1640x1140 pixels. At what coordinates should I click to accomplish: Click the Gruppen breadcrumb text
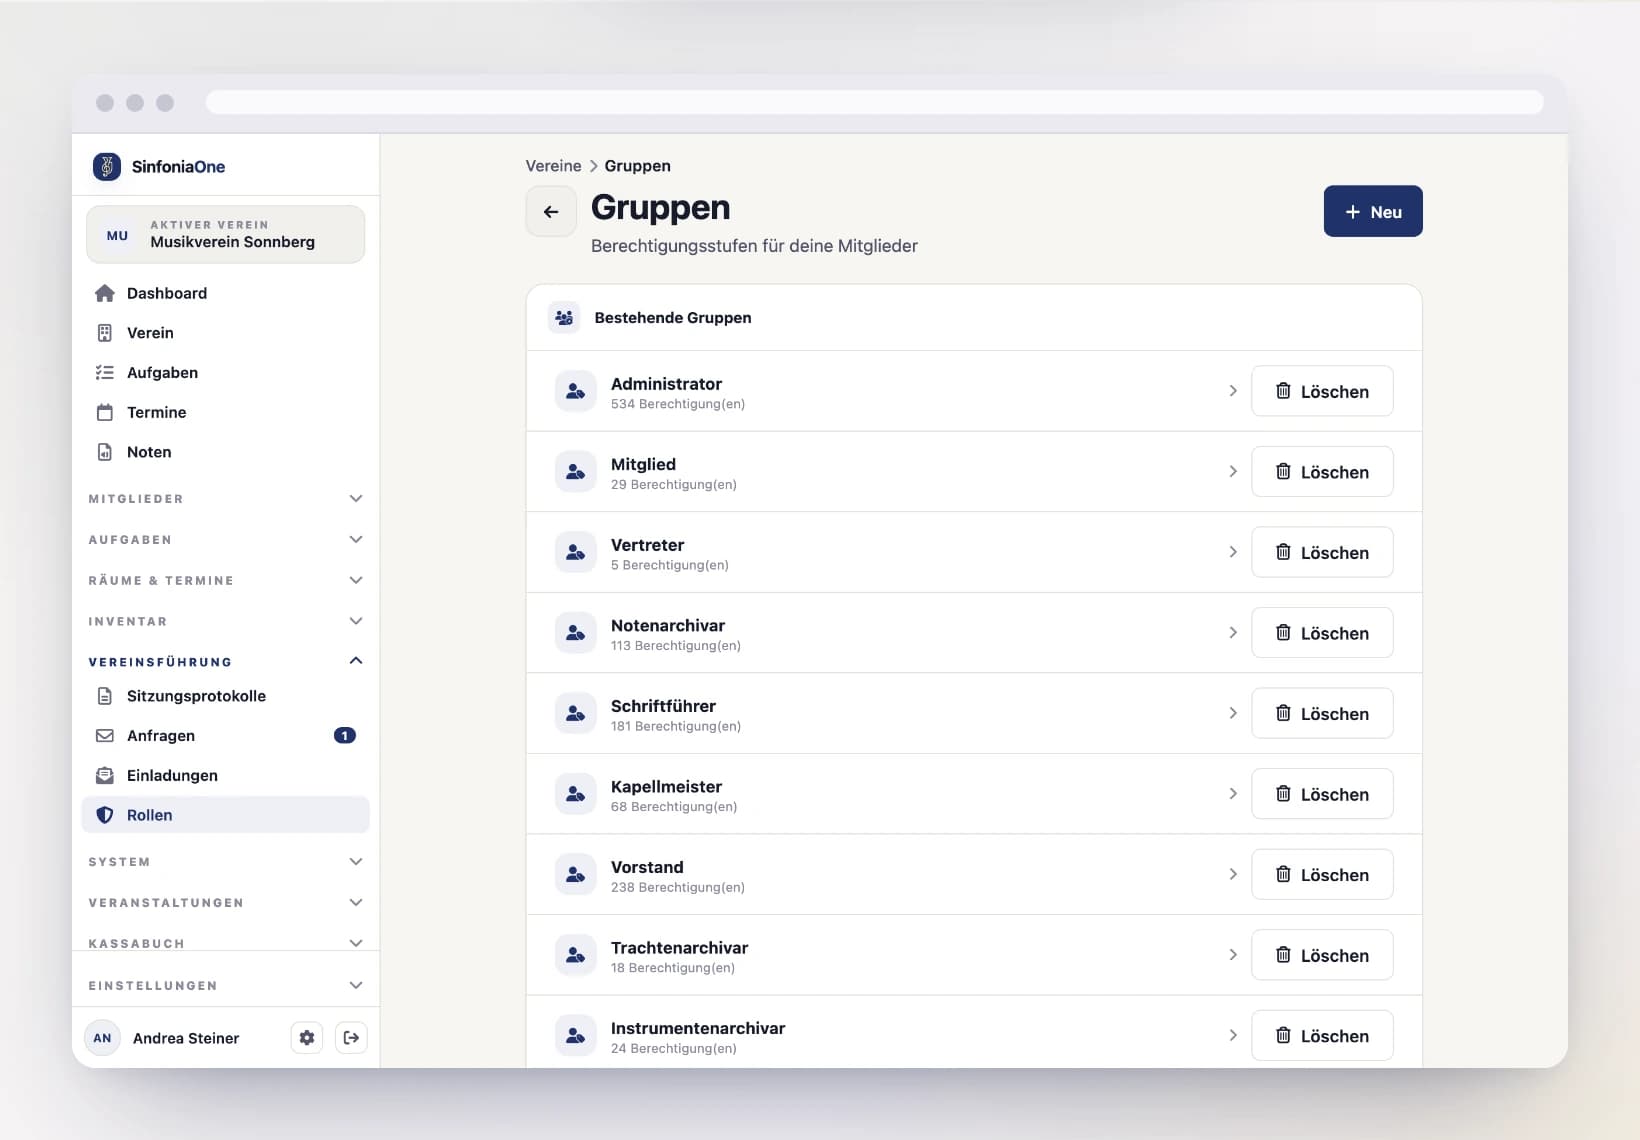pyautogui.click(x=637, y=166)
